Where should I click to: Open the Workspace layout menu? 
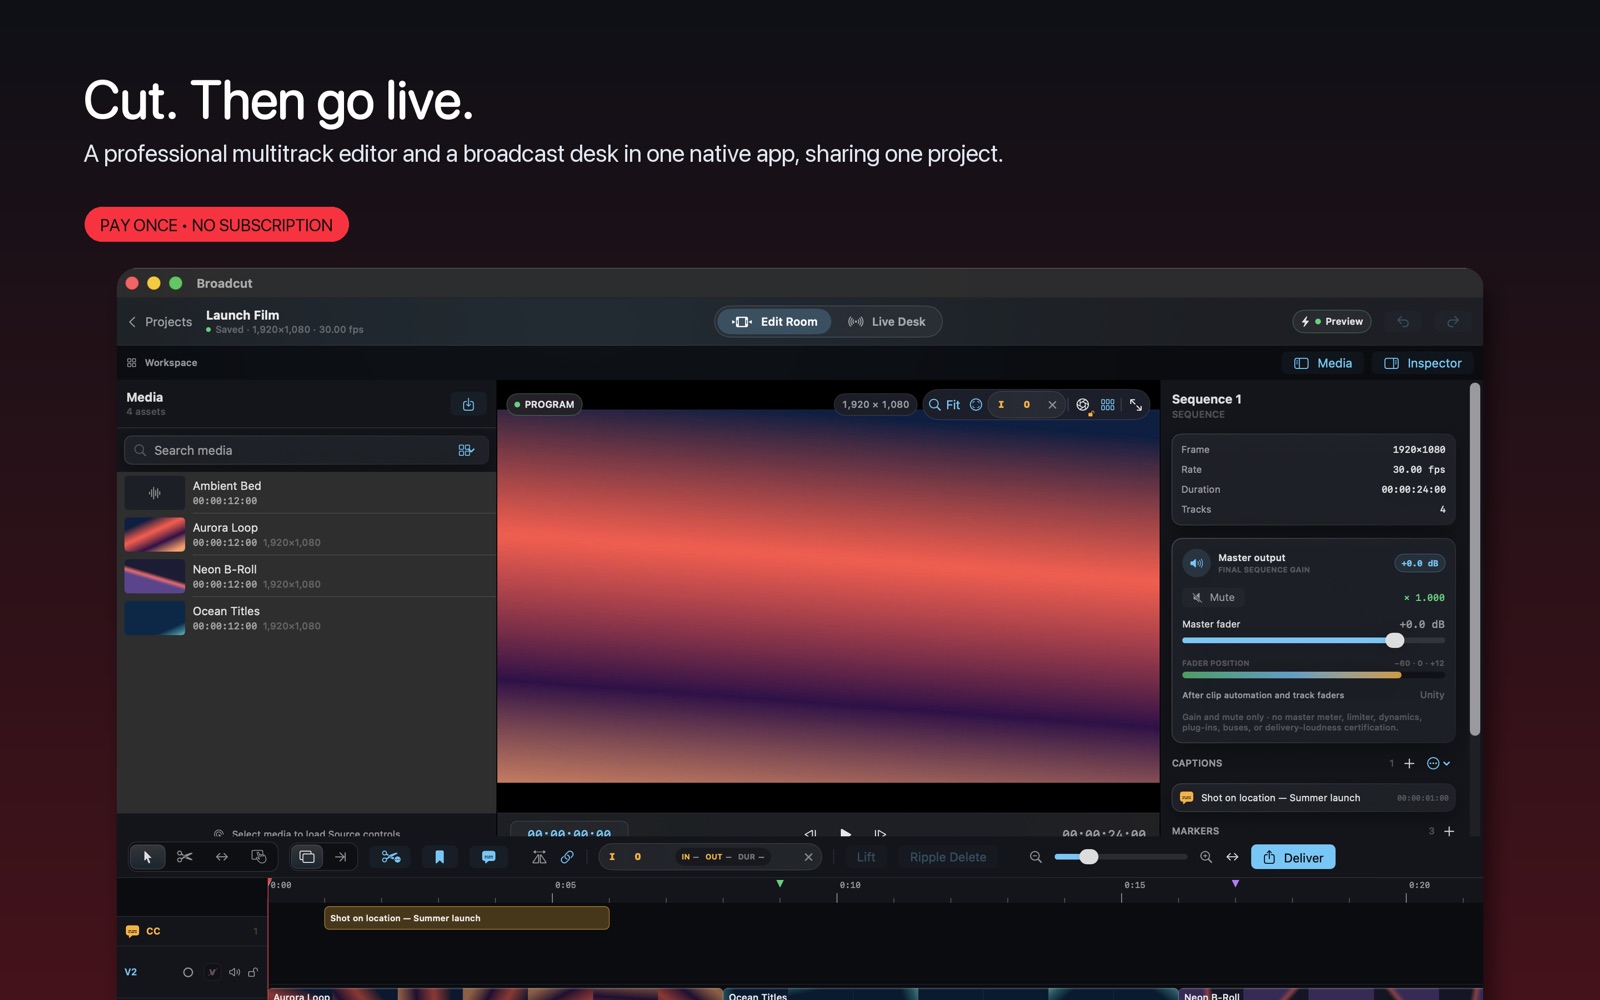click(x=162, y=363)
